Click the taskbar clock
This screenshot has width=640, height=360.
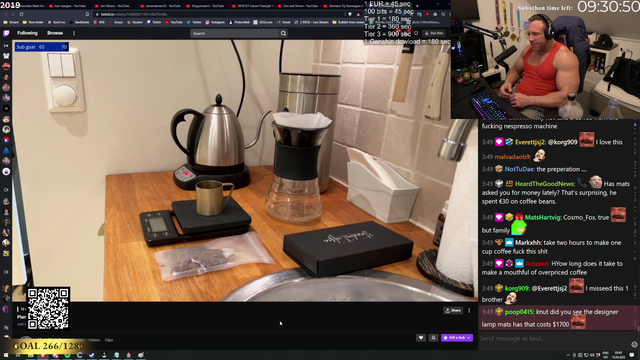pos(618,355)
